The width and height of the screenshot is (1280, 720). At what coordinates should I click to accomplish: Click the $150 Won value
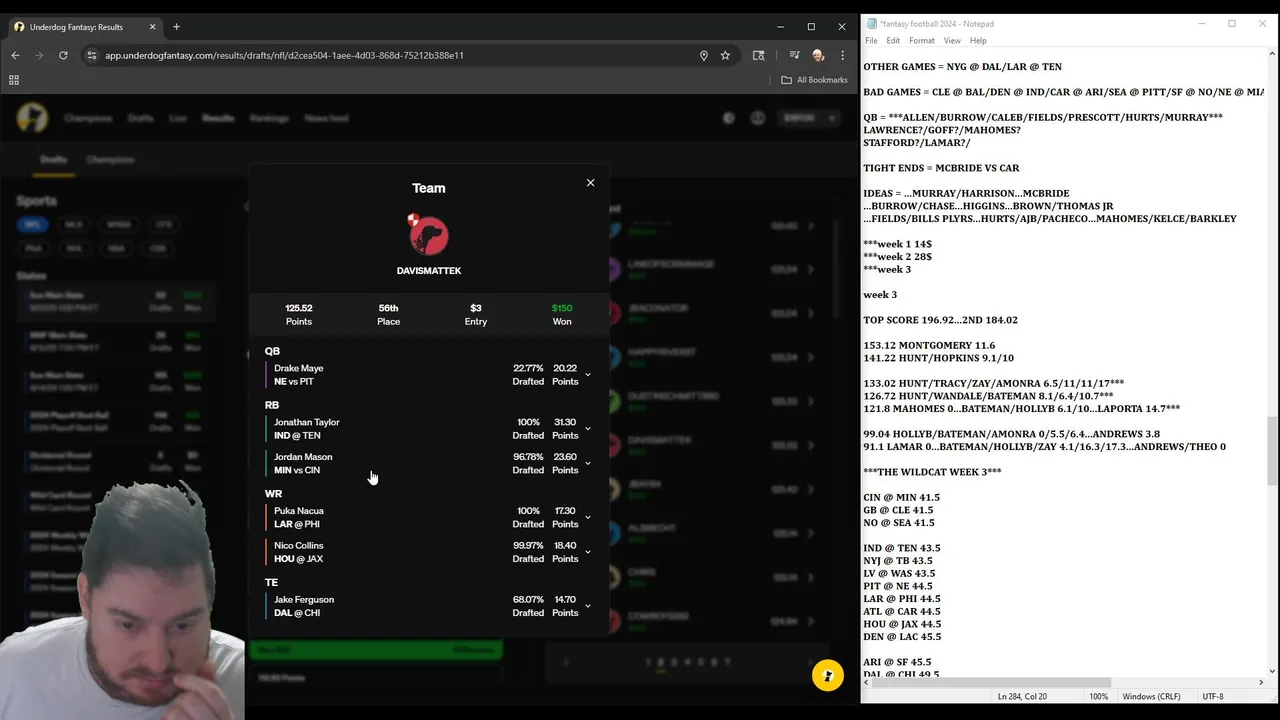point(562,308)
